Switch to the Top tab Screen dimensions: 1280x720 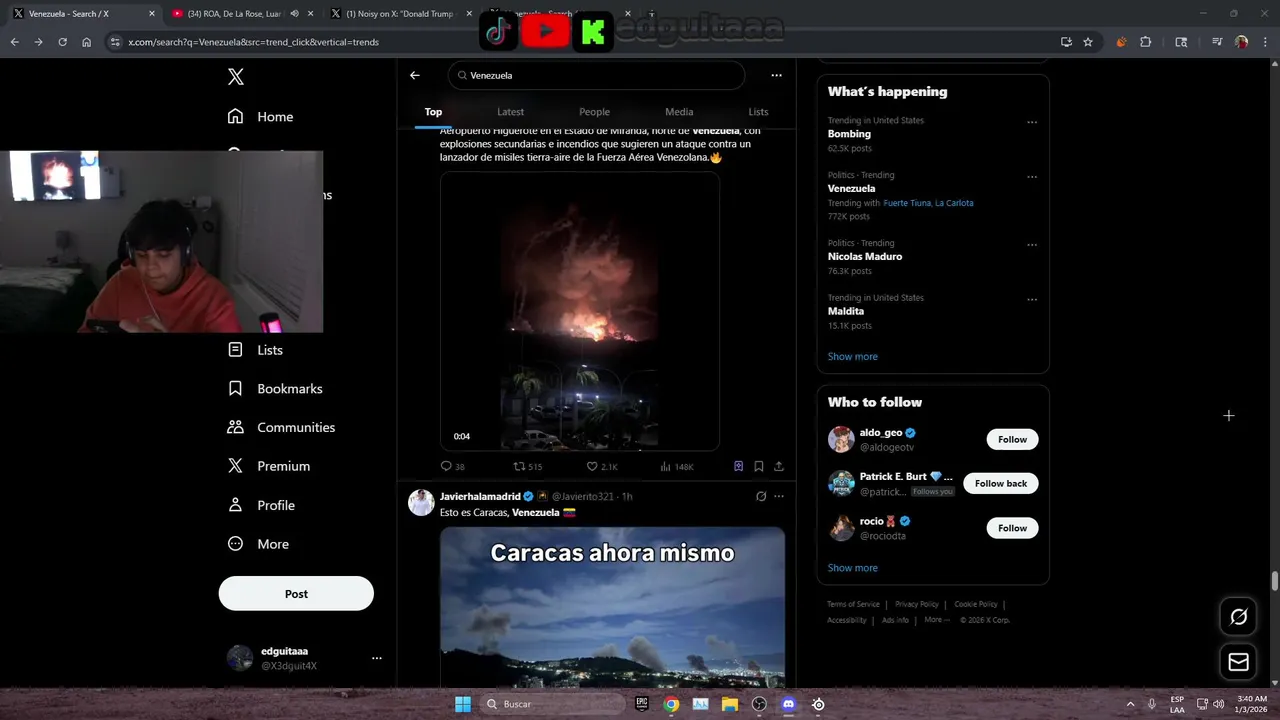tap(433, 112)
